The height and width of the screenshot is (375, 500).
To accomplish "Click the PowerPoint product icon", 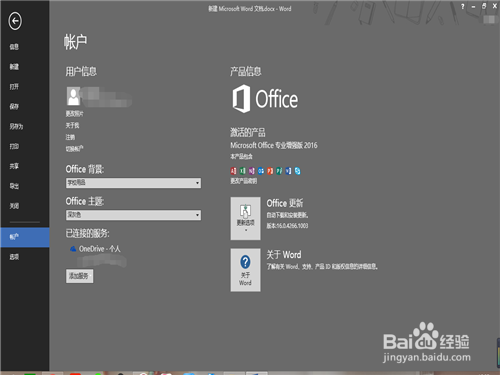I will (270, 171).
